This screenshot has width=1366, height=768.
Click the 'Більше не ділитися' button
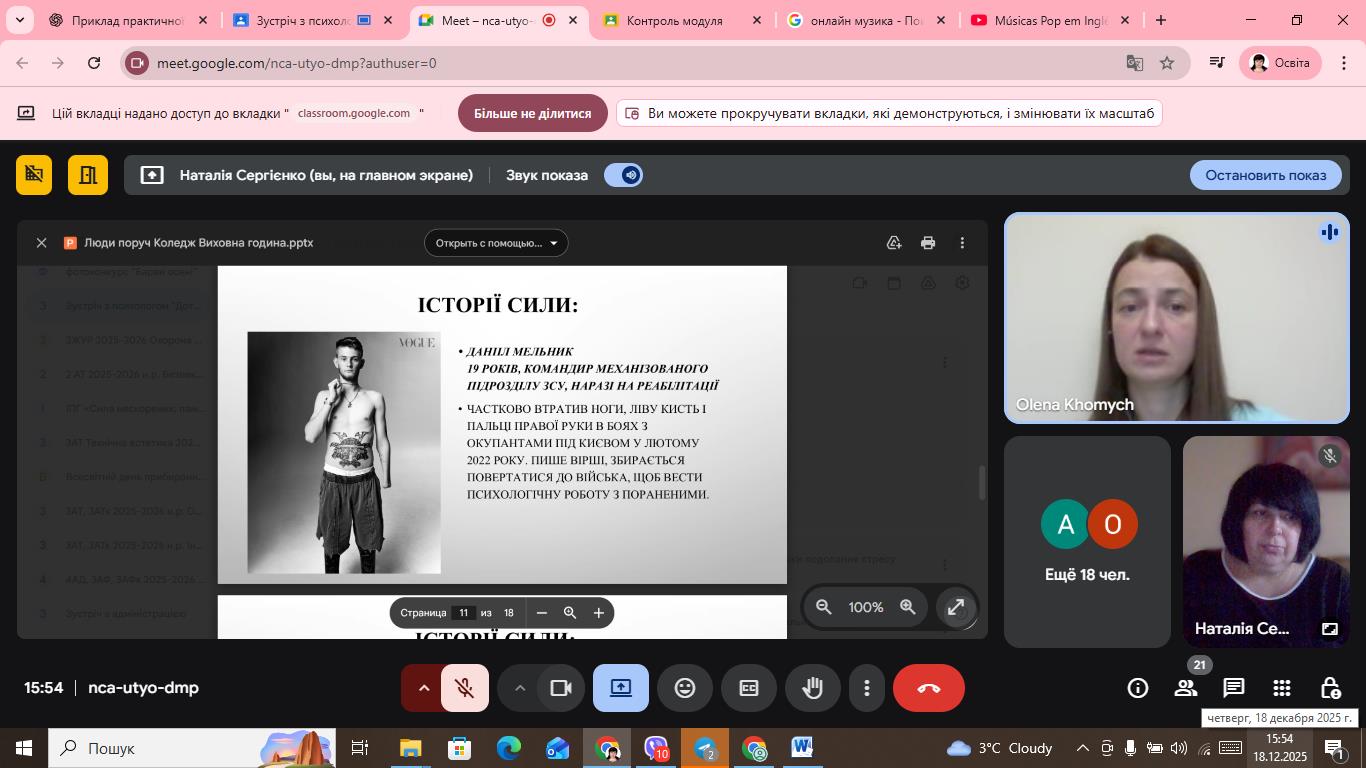coord(532,113)
